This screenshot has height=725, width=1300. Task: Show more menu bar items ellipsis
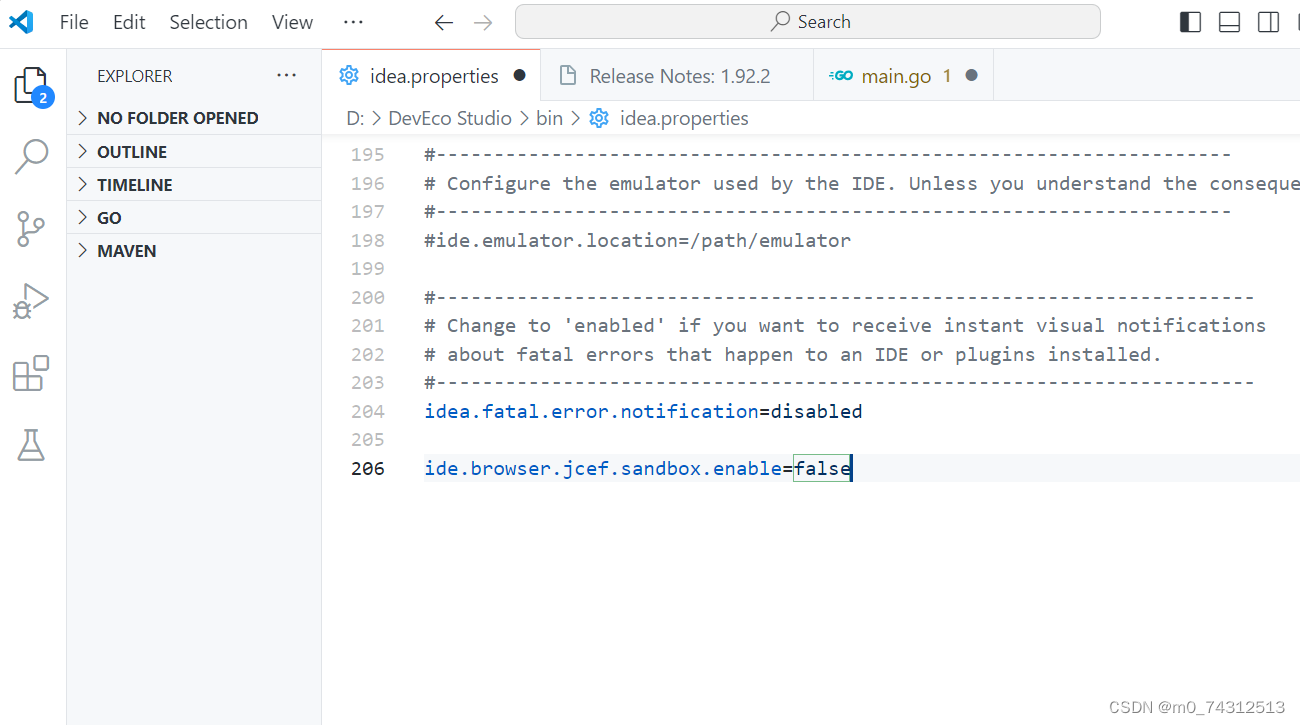point(353,22)
